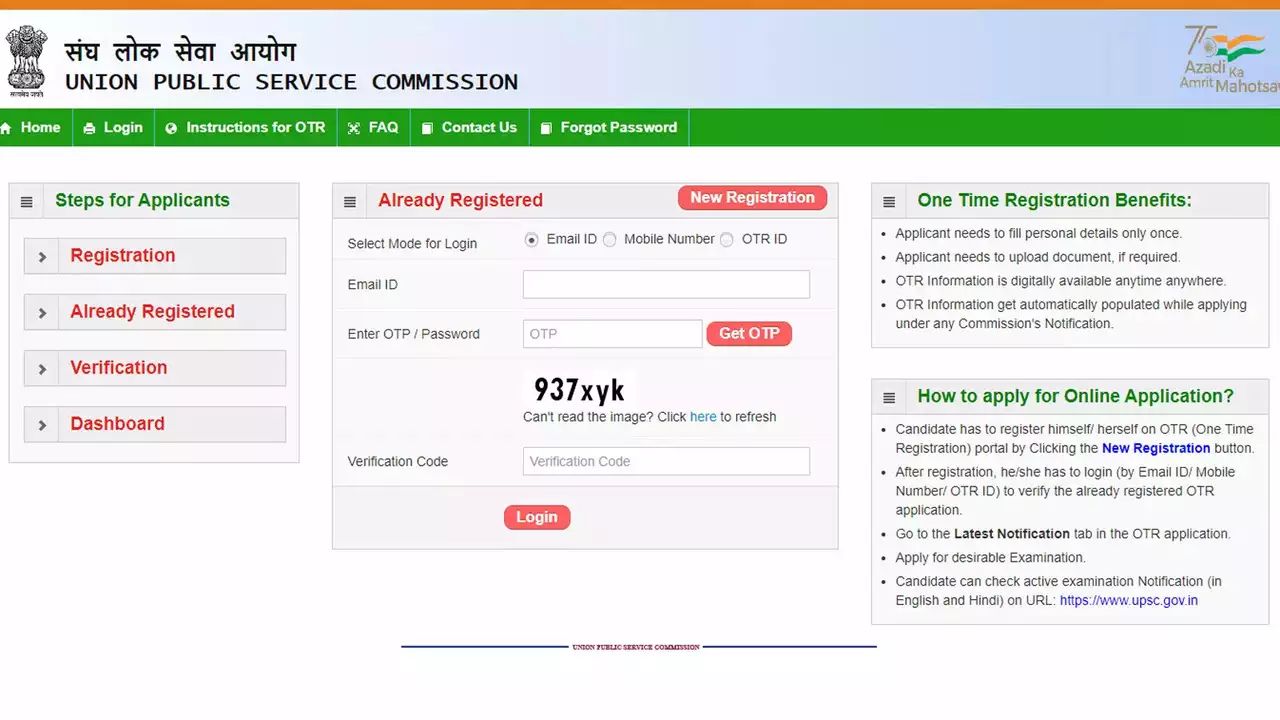This screenshot has height=720, width=1280.
Task: Click hamburger icon beside One Time Registration Benefits
Action: click(x=889, y=202)
